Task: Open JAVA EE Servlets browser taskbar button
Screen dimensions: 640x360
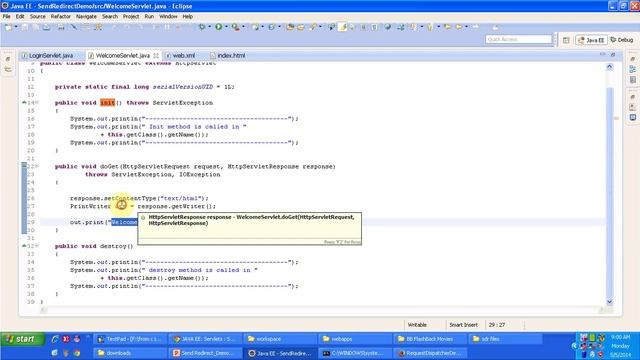Action: pyautogui.click(x=204, y=339)
